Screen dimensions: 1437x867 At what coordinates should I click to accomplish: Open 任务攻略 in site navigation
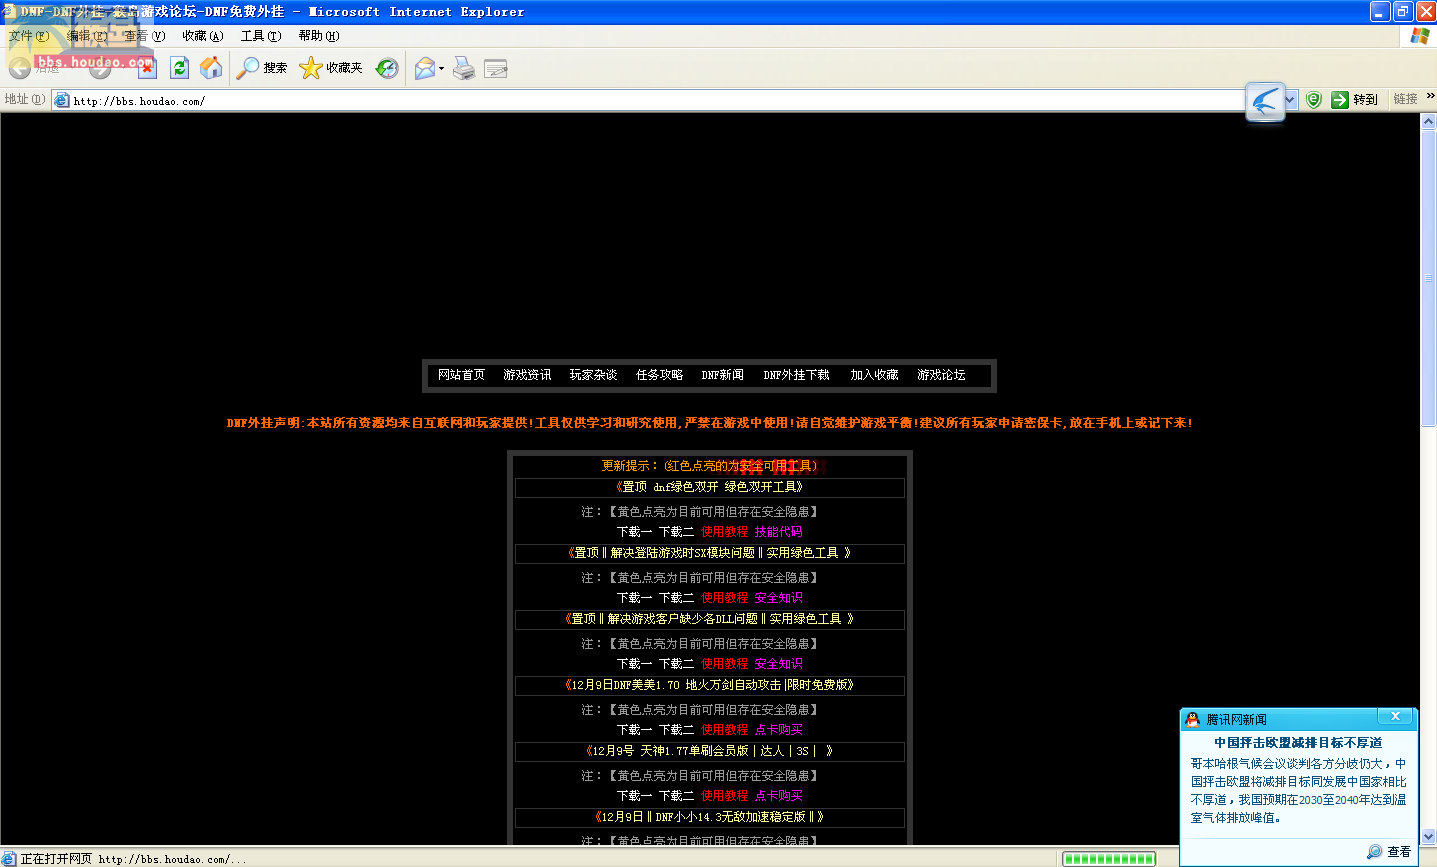659,375
